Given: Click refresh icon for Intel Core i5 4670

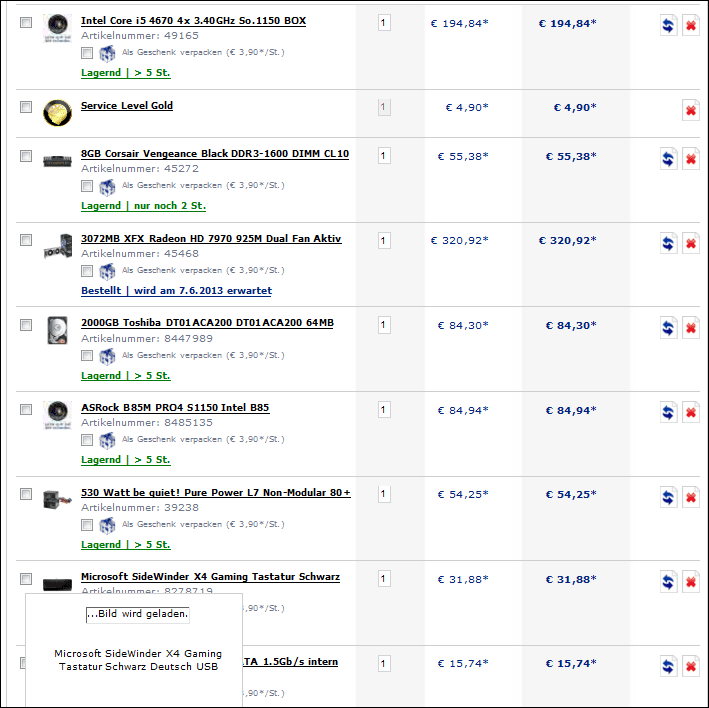Looking at the screenshot, I should point(668,25).
